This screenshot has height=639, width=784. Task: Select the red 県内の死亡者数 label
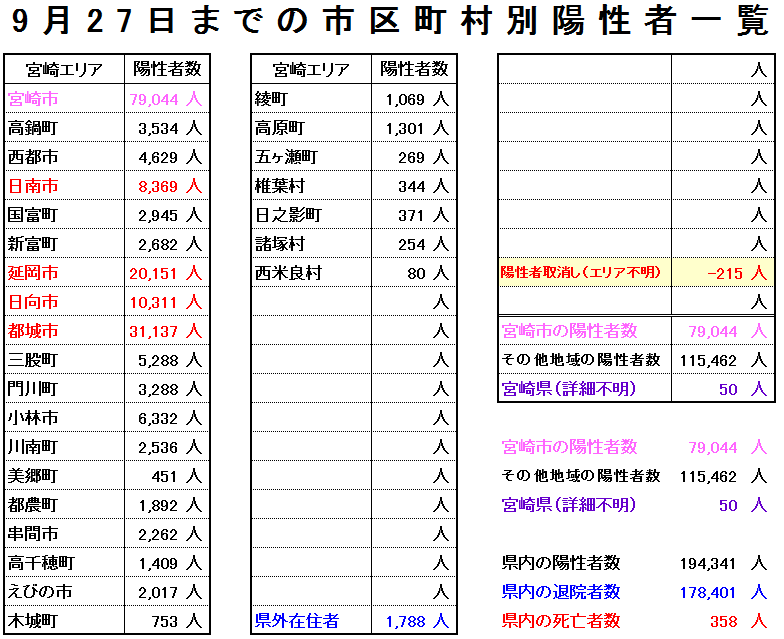coord(561,621)
